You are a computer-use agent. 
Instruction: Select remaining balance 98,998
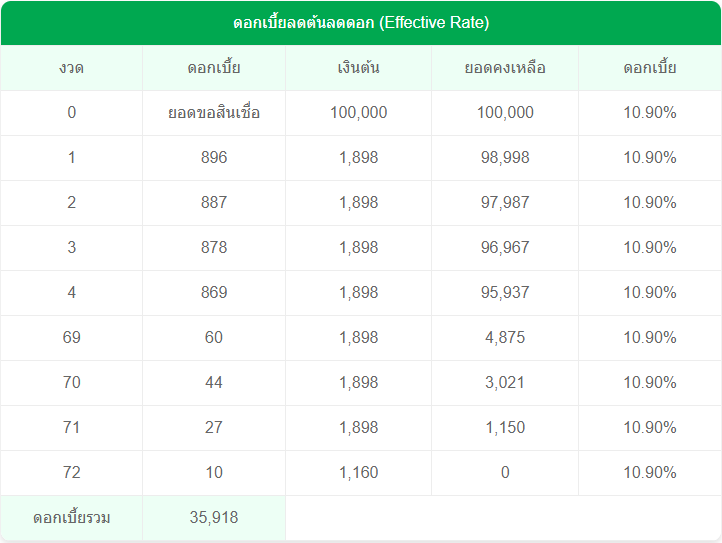click(505, 158)
